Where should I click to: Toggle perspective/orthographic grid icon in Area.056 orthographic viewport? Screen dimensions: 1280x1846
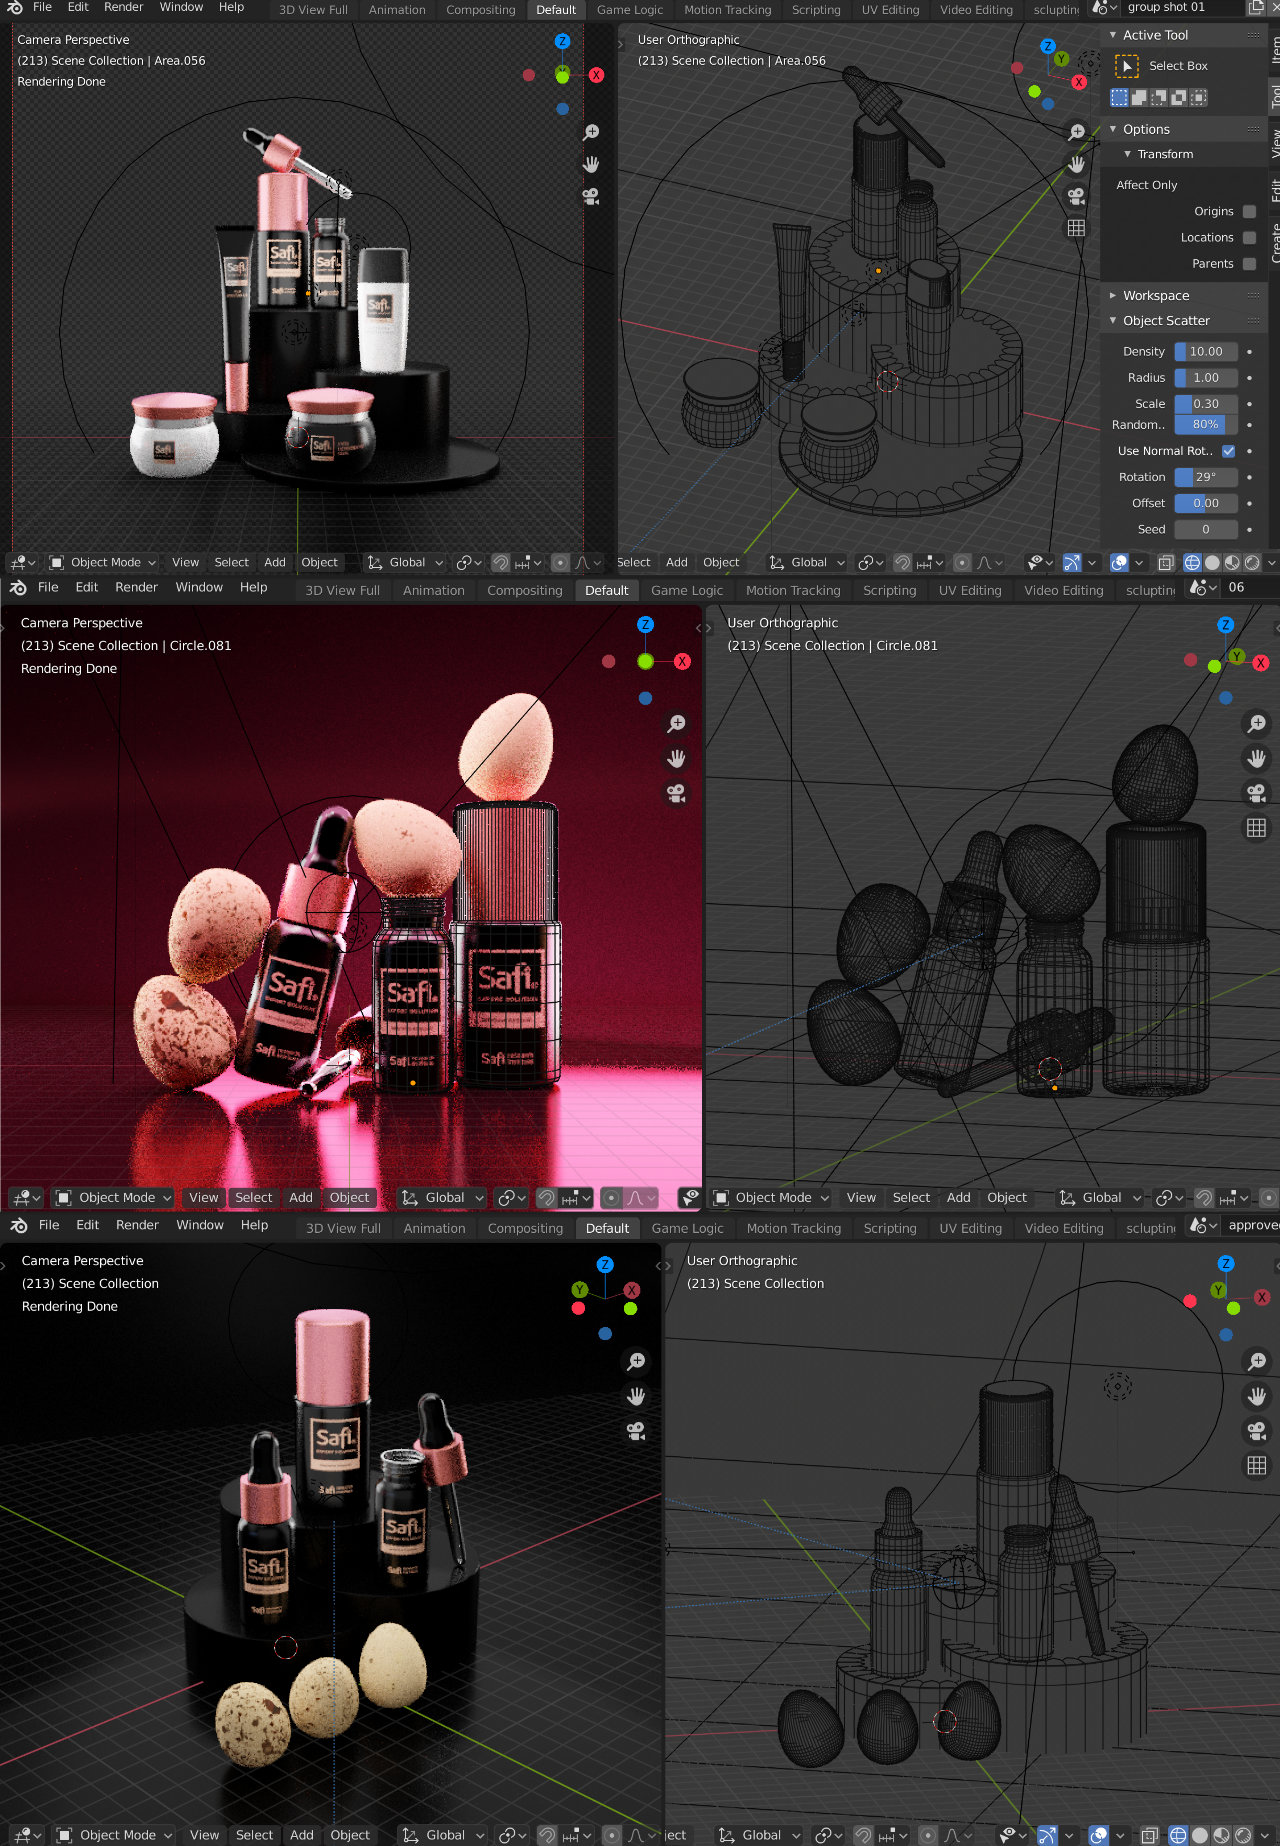1076,228
